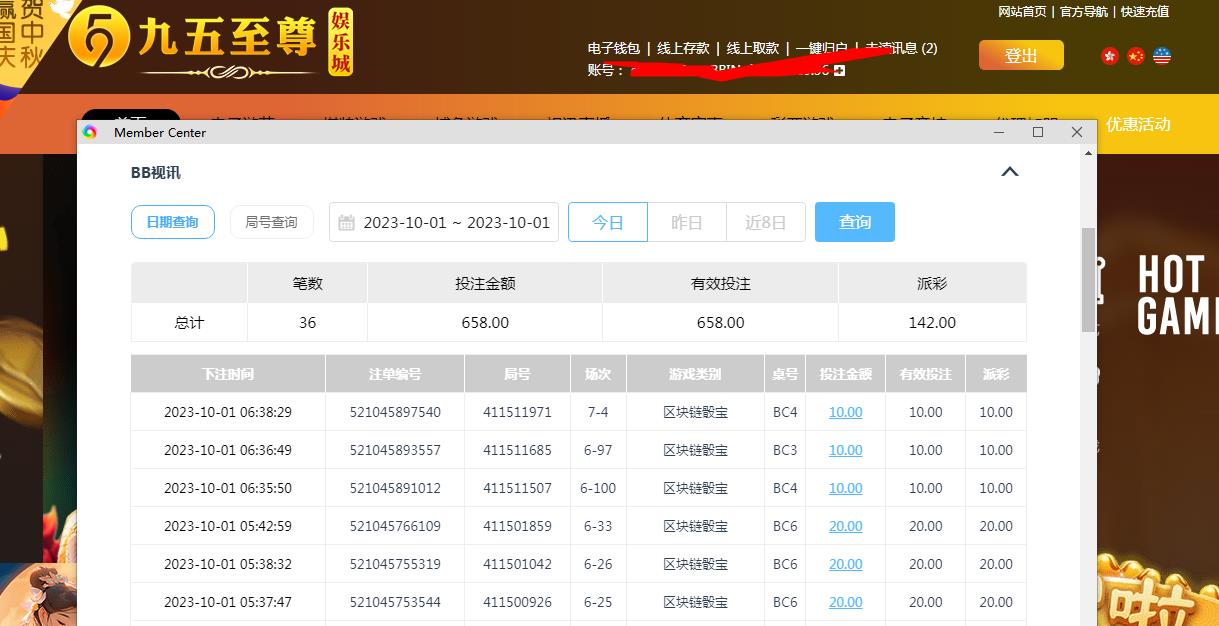The height and width of the screenshot is (626, 1219).
Task: Open bet amount link for 06:35:50 row
Action: 846,488
